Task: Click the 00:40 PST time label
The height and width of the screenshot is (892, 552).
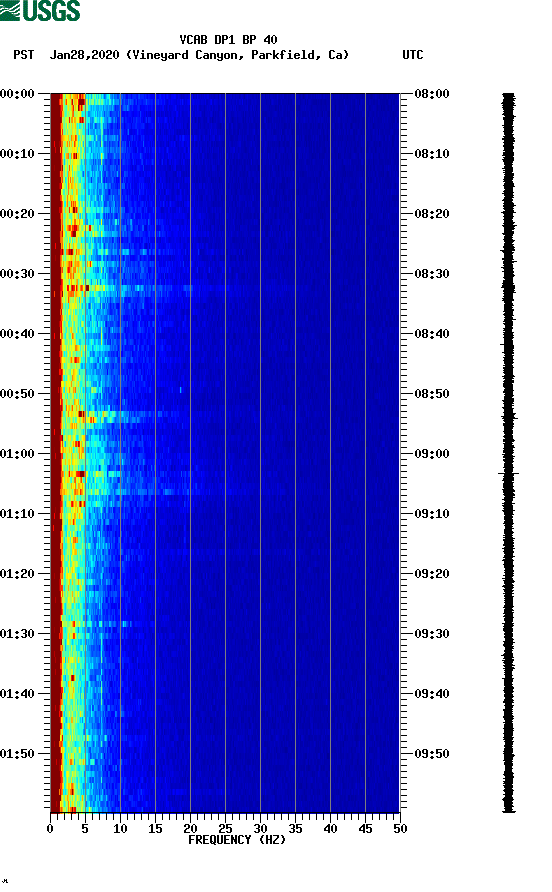Action: [x=17, y=333]
